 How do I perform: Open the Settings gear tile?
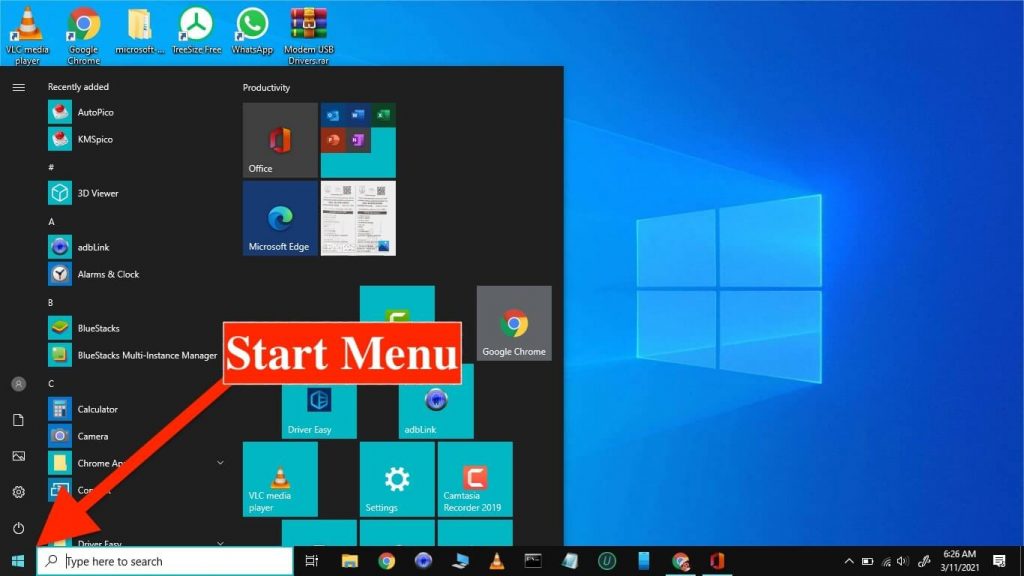pyautogui.click(x=397, y=479)
